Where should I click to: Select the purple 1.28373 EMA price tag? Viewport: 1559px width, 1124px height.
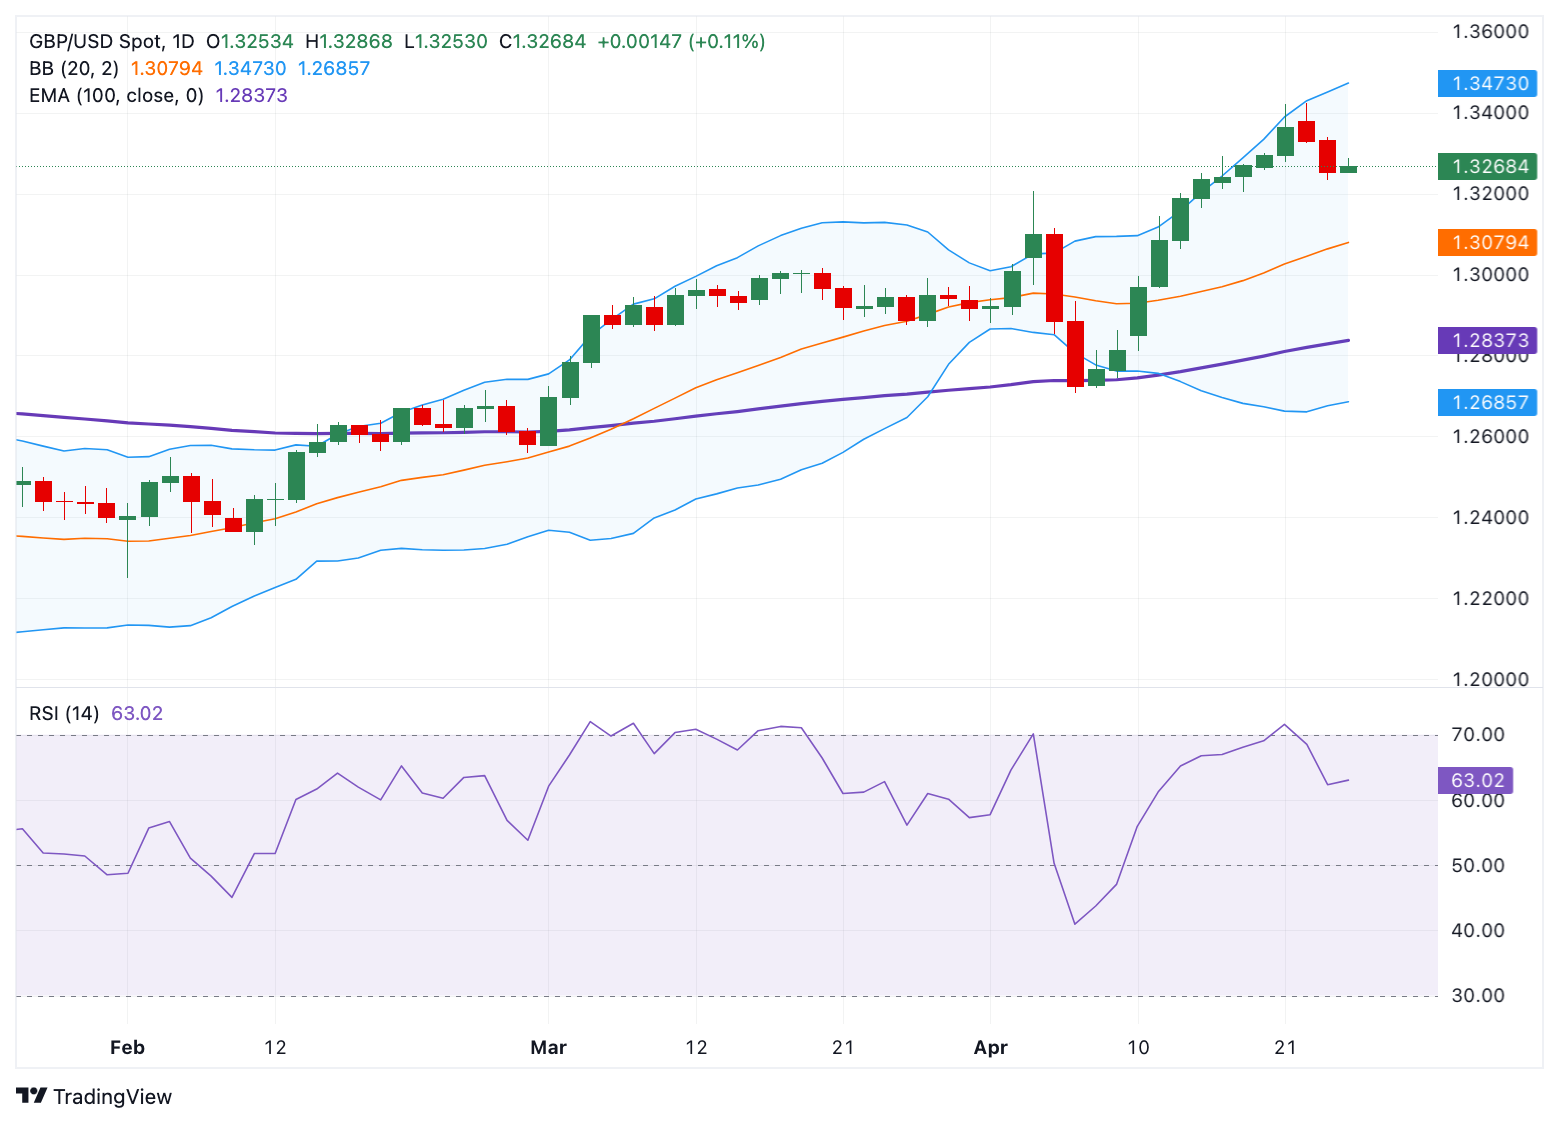tap(1487, 341)
